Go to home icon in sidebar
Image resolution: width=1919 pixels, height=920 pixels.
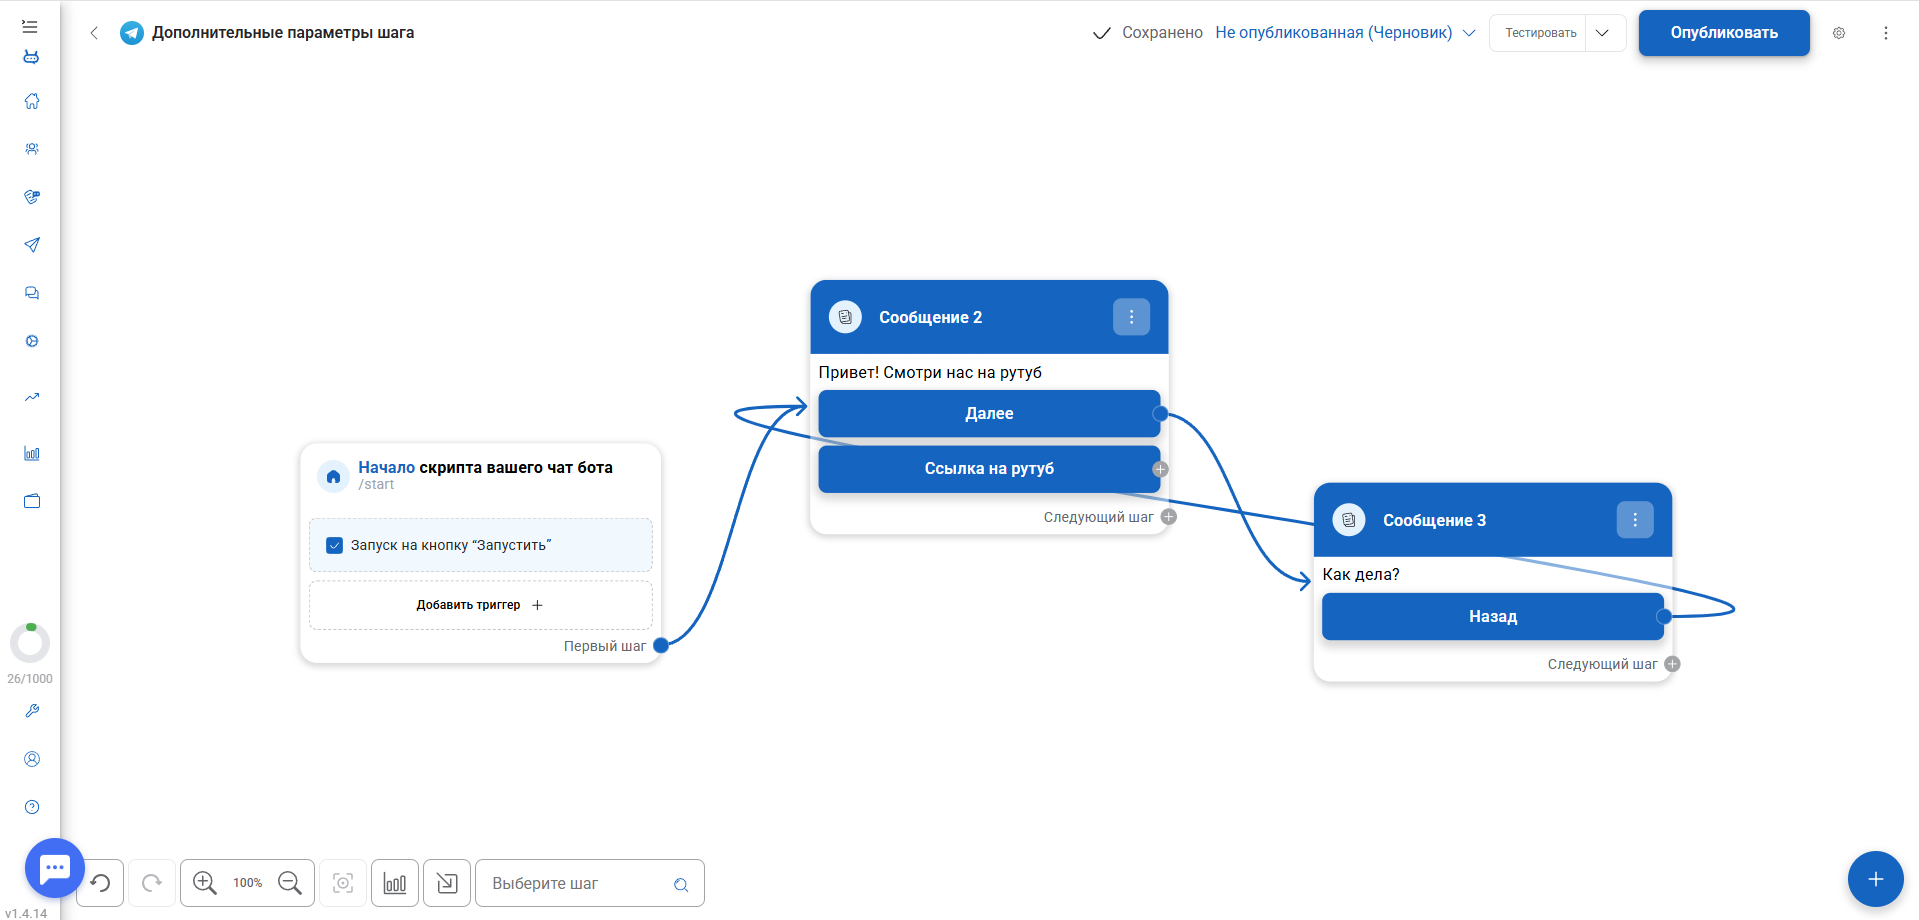coord(32,101)
